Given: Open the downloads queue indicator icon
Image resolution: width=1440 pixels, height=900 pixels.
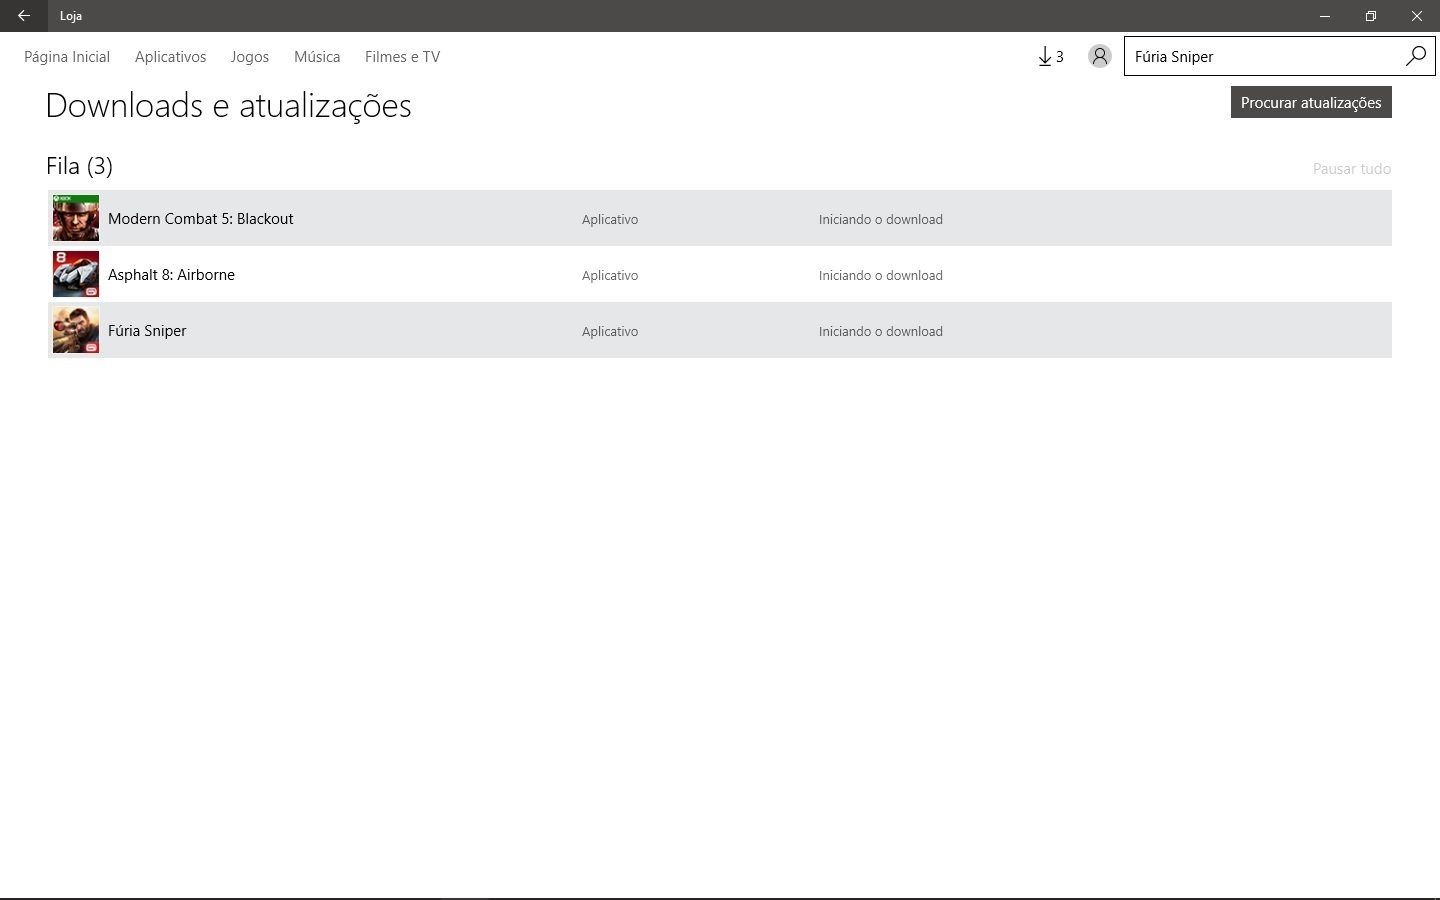Looking at the screenshot, I should [1050, 57].
